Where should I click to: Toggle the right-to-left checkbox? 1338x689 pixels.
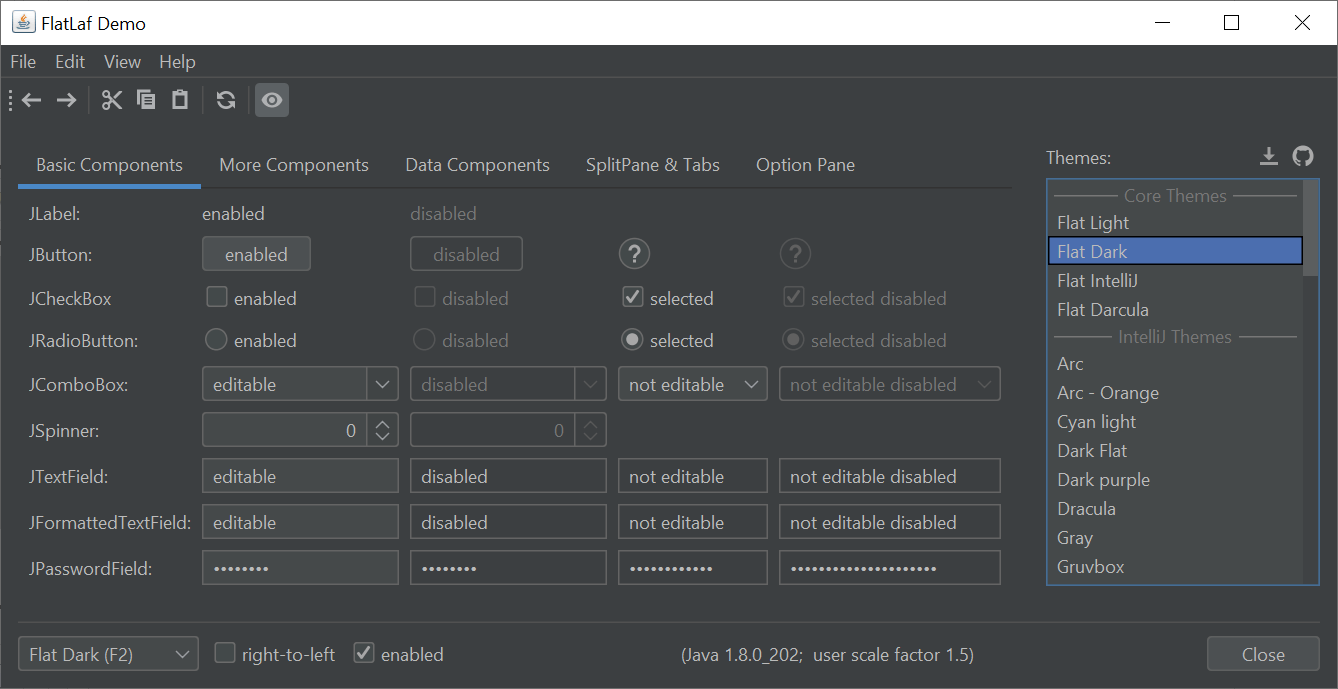click(x=226, y=654)
